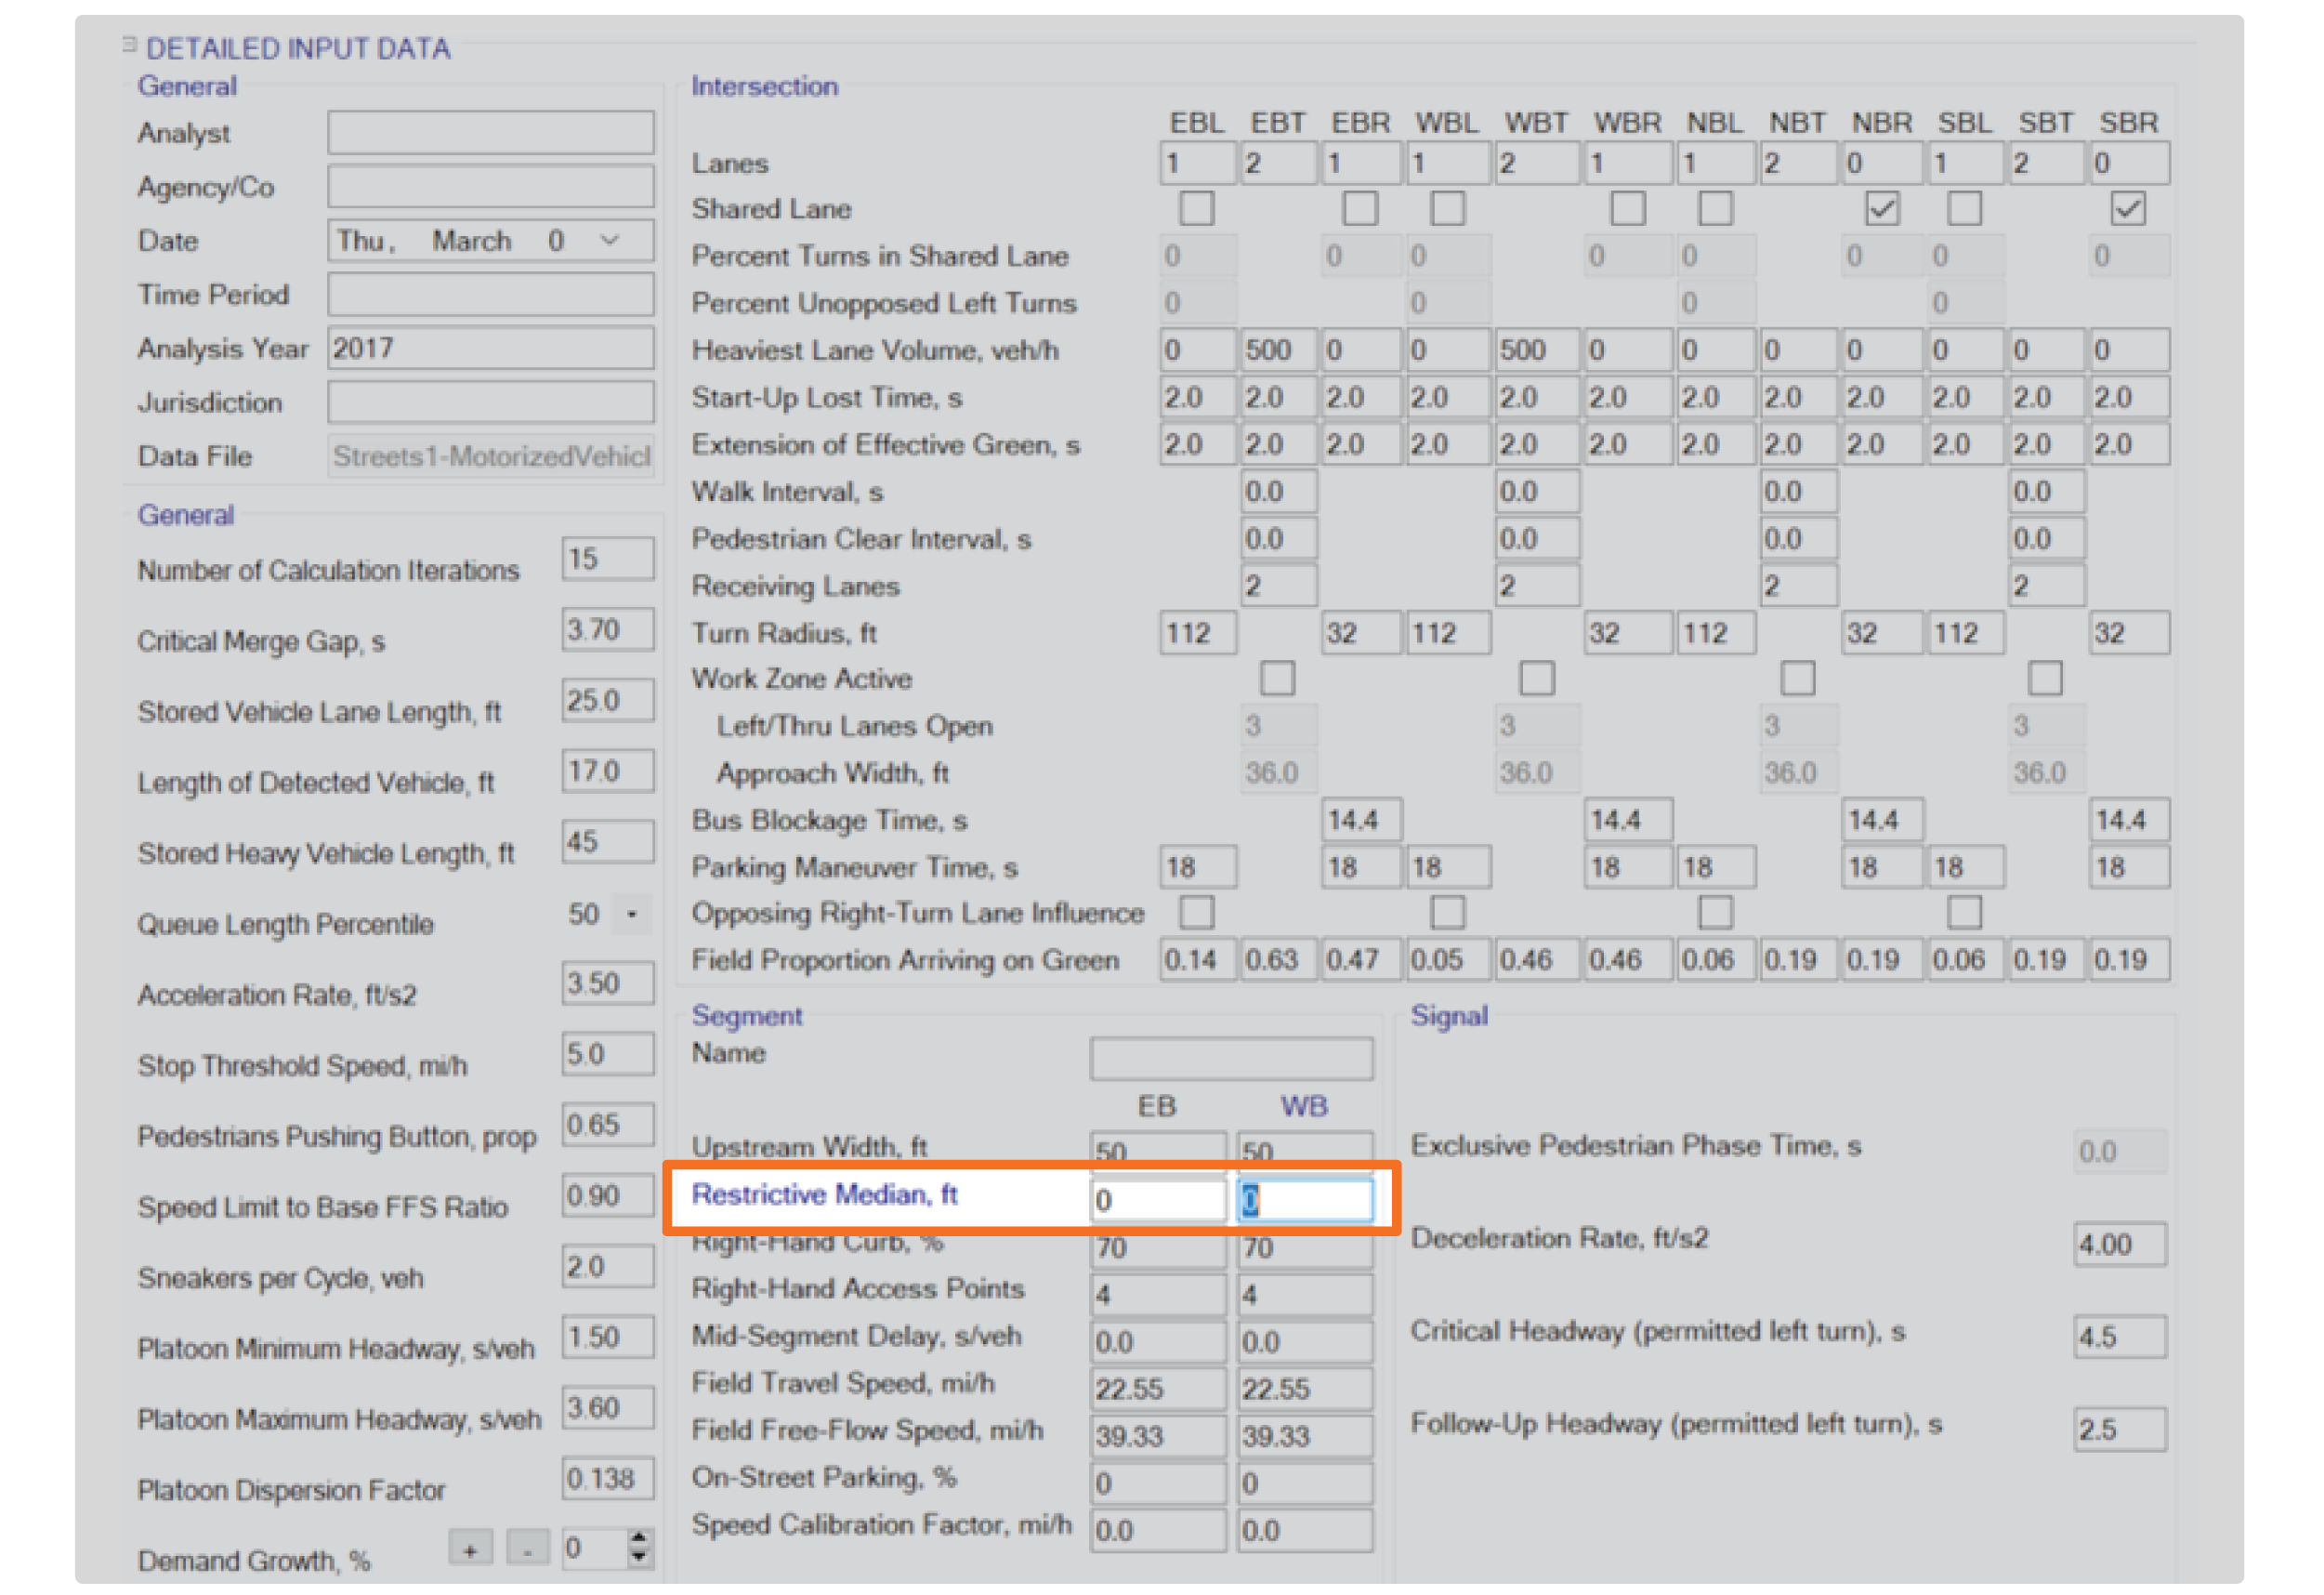2324x1595 pixels.
Task: Enable Work Zone Active for SBT
Action: click(x=2045, y=678)
